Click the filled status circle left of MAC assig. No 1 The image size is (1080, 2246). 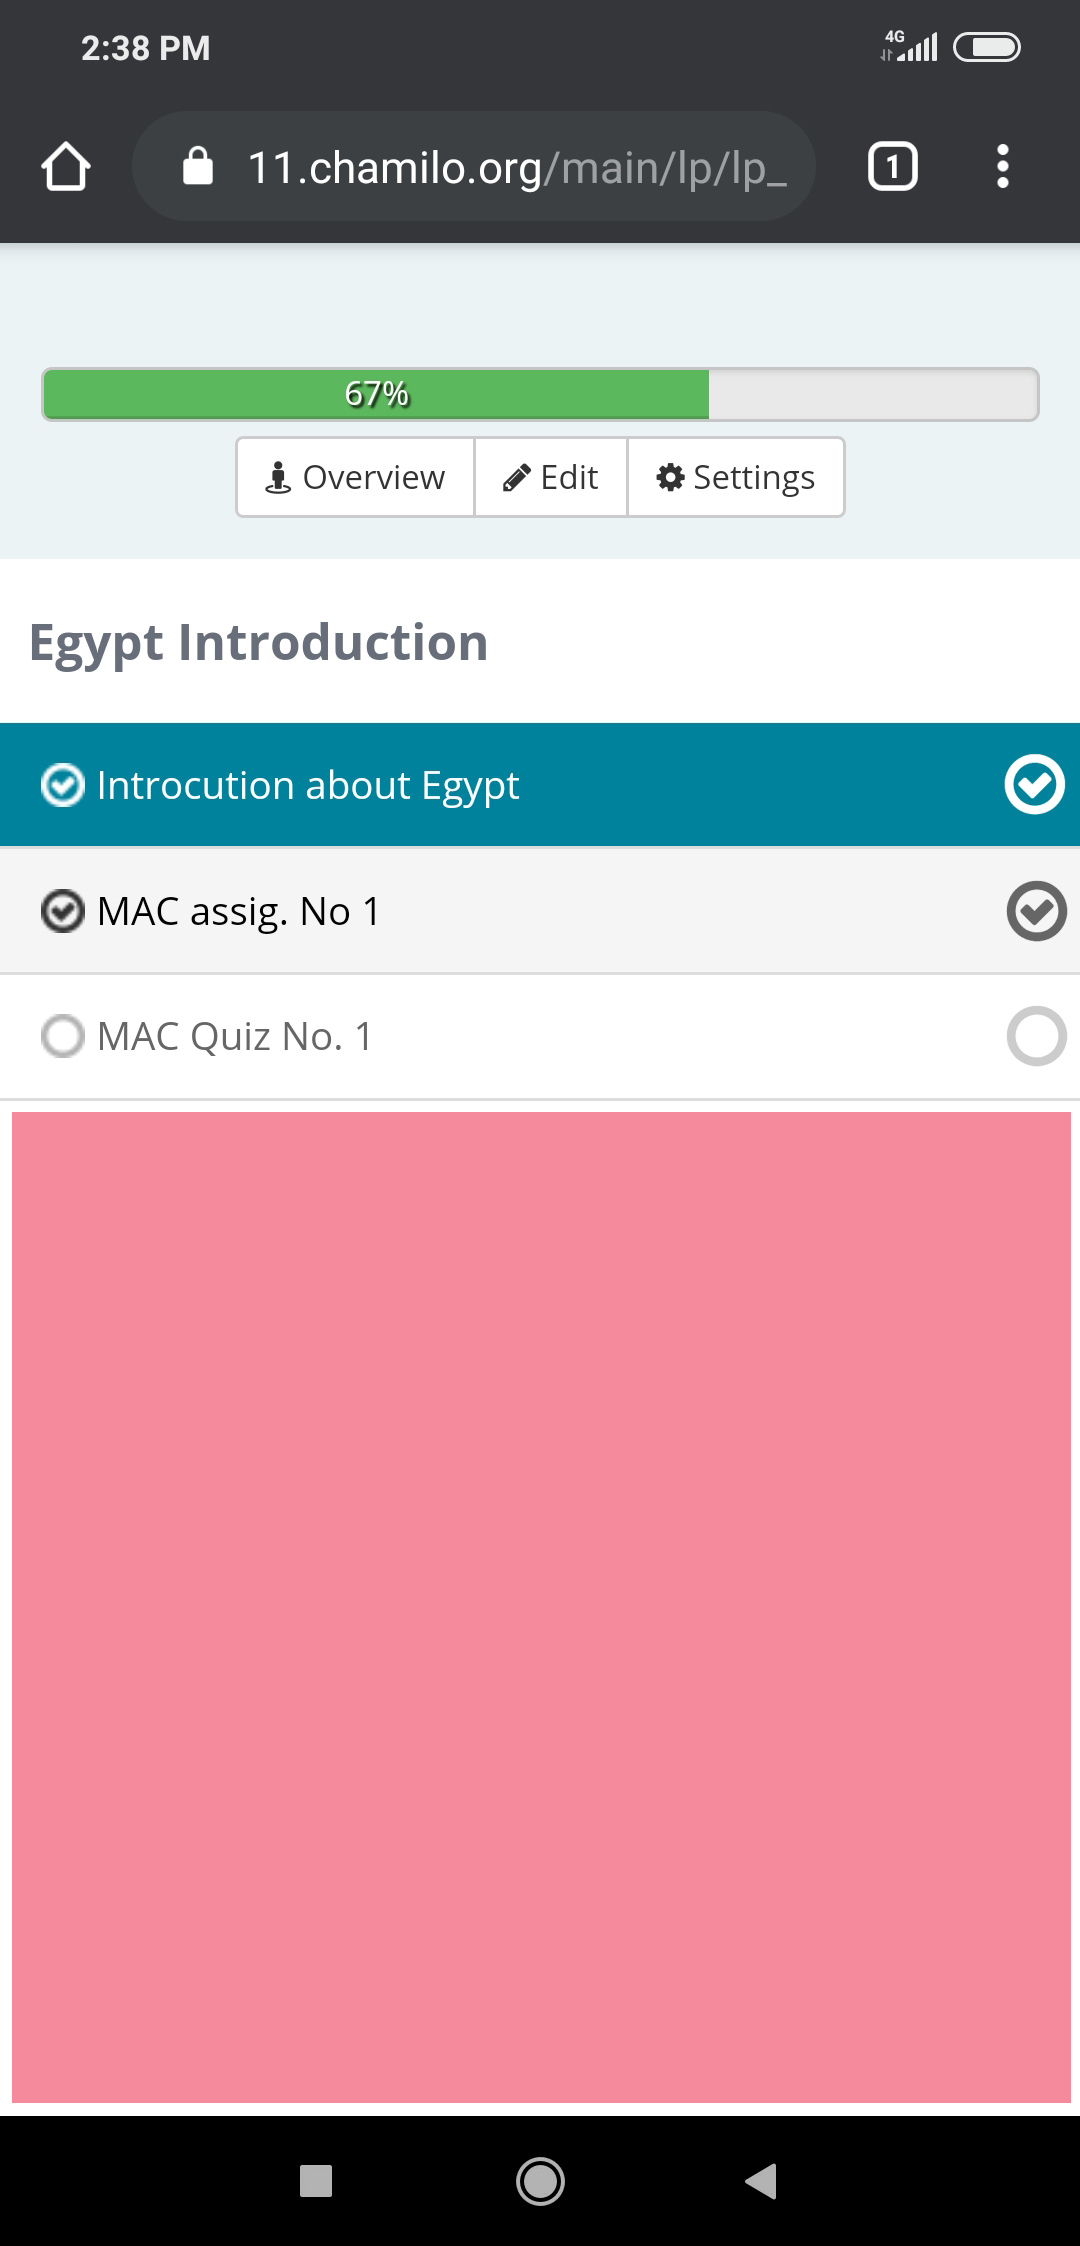[64, 910]
